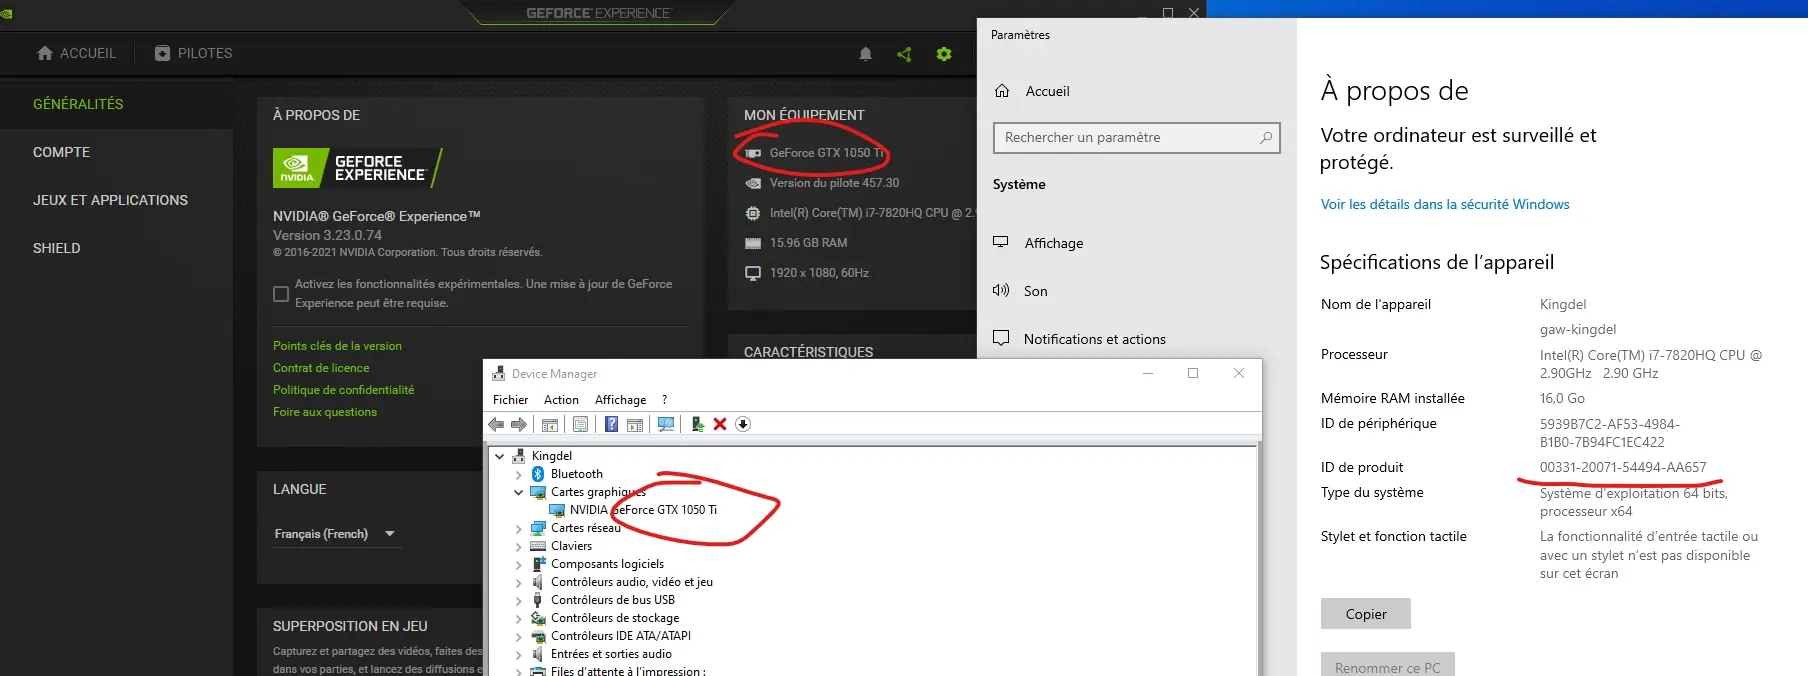Viewport: 1808px width, 676px height.
Task: Click the Copier button in À propos de
Action: 1366,614
